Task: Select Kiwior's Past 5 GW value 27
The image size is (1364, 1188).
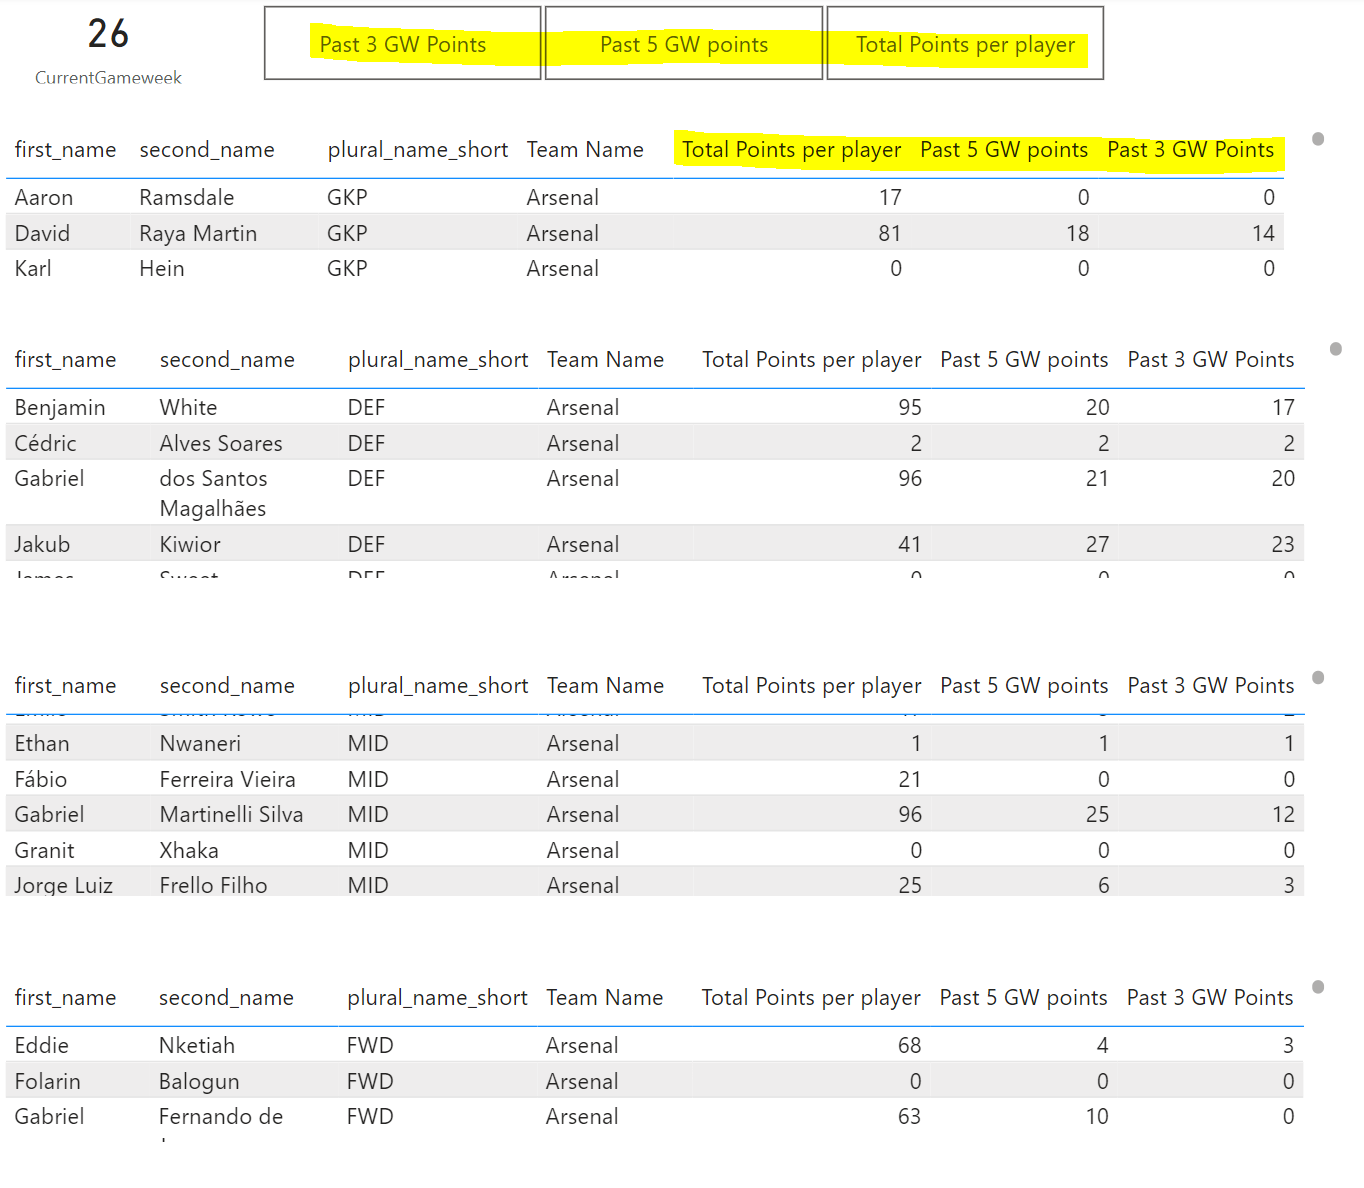Action: (1097, 545)
